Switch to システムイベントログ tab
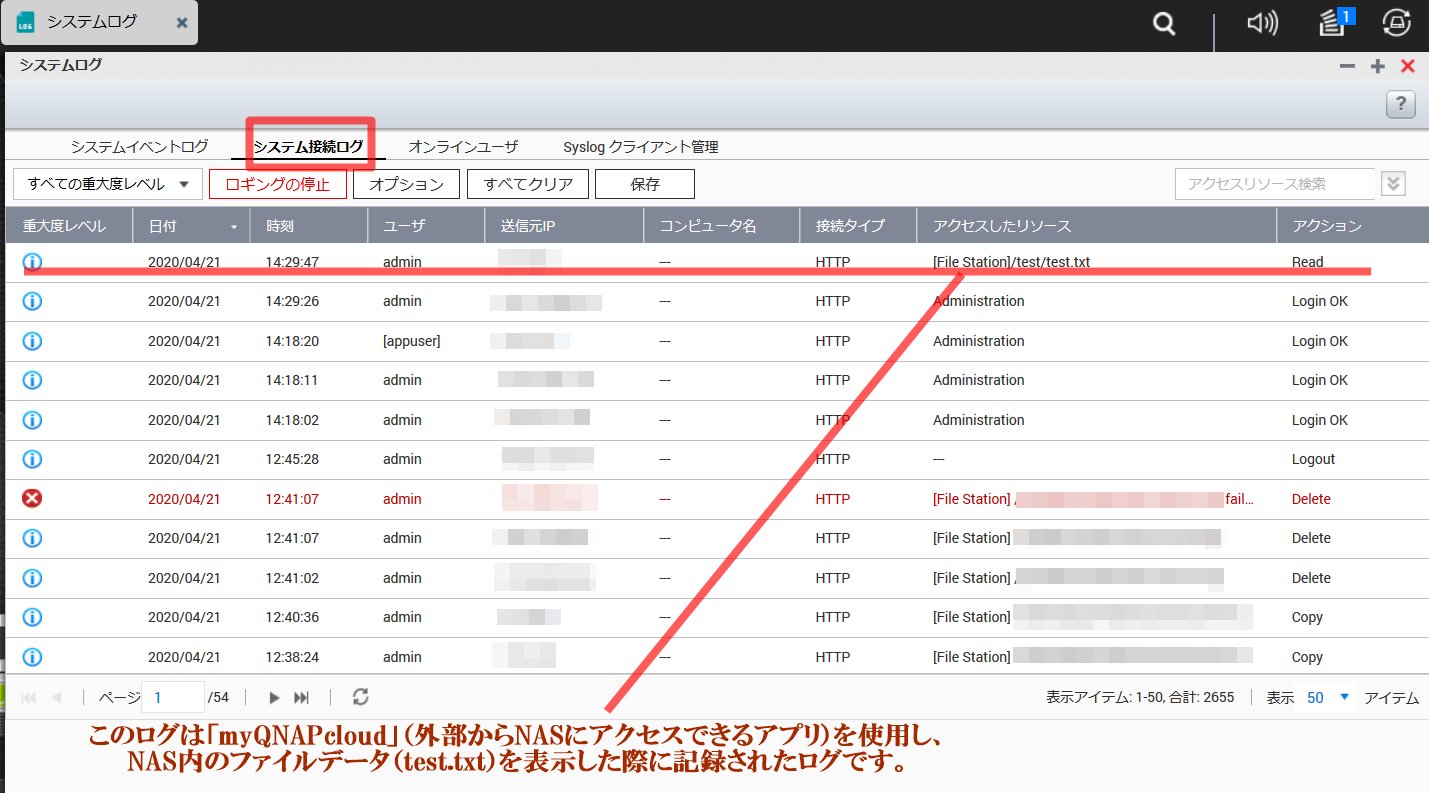This screenshot has width=1429, height=793. 139,147
